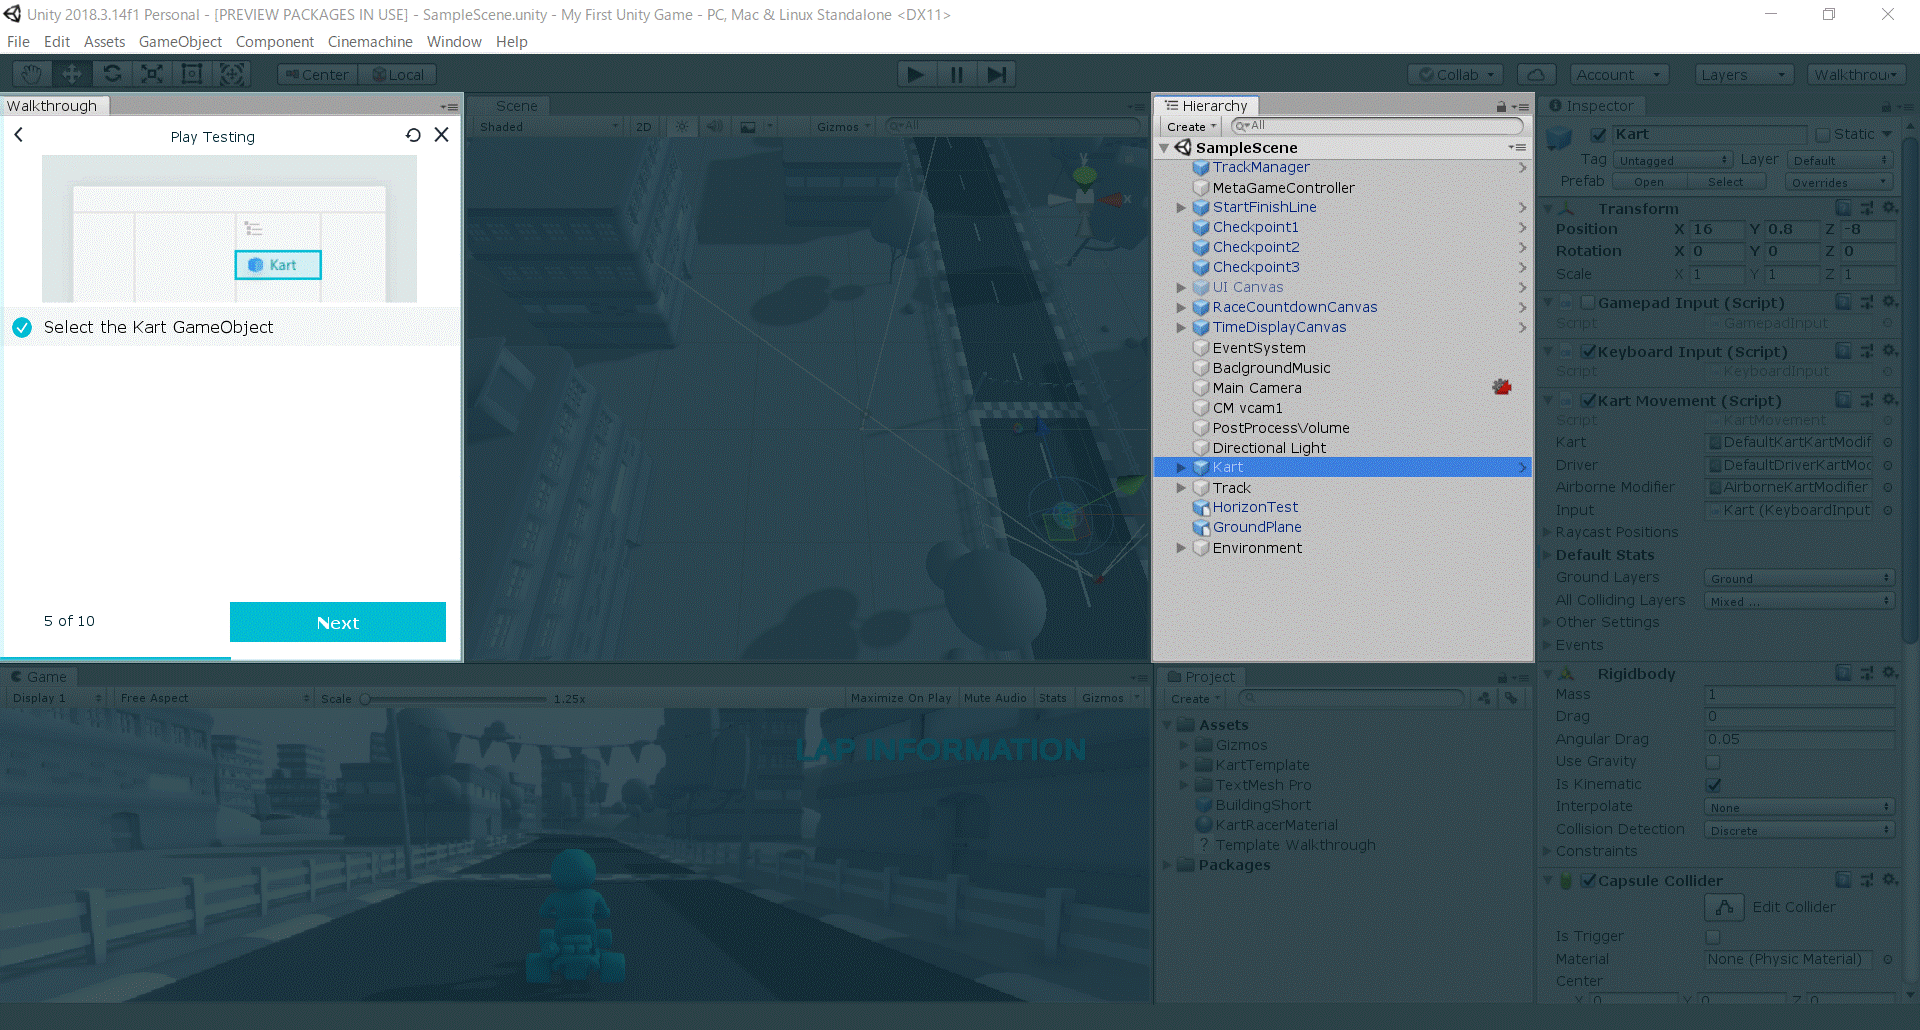This screenshot has width=1920, height=1030.
Task: Enable the Gamepad Input script checkbox
Action: click(x=1588, y=303)
